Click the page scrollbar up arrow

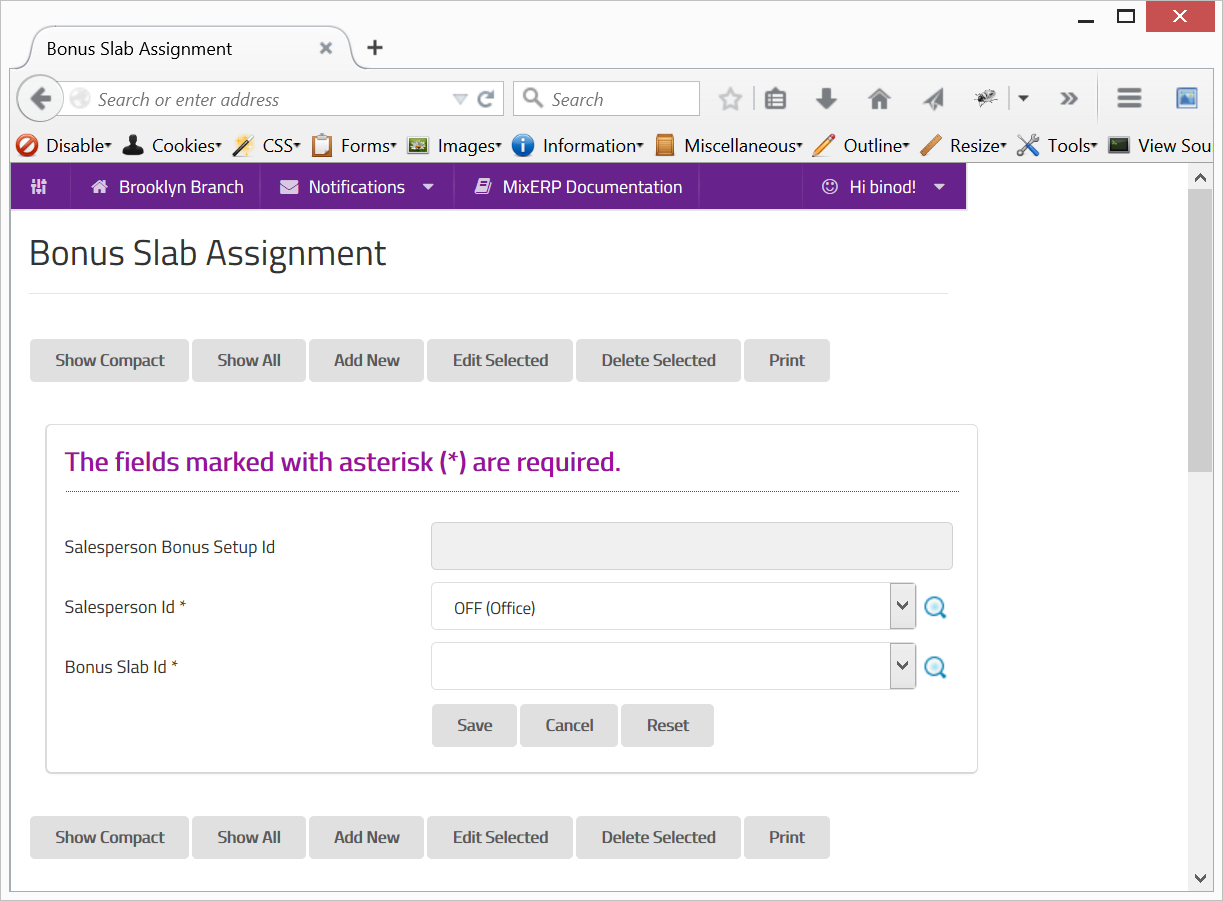coord(1201,177)
